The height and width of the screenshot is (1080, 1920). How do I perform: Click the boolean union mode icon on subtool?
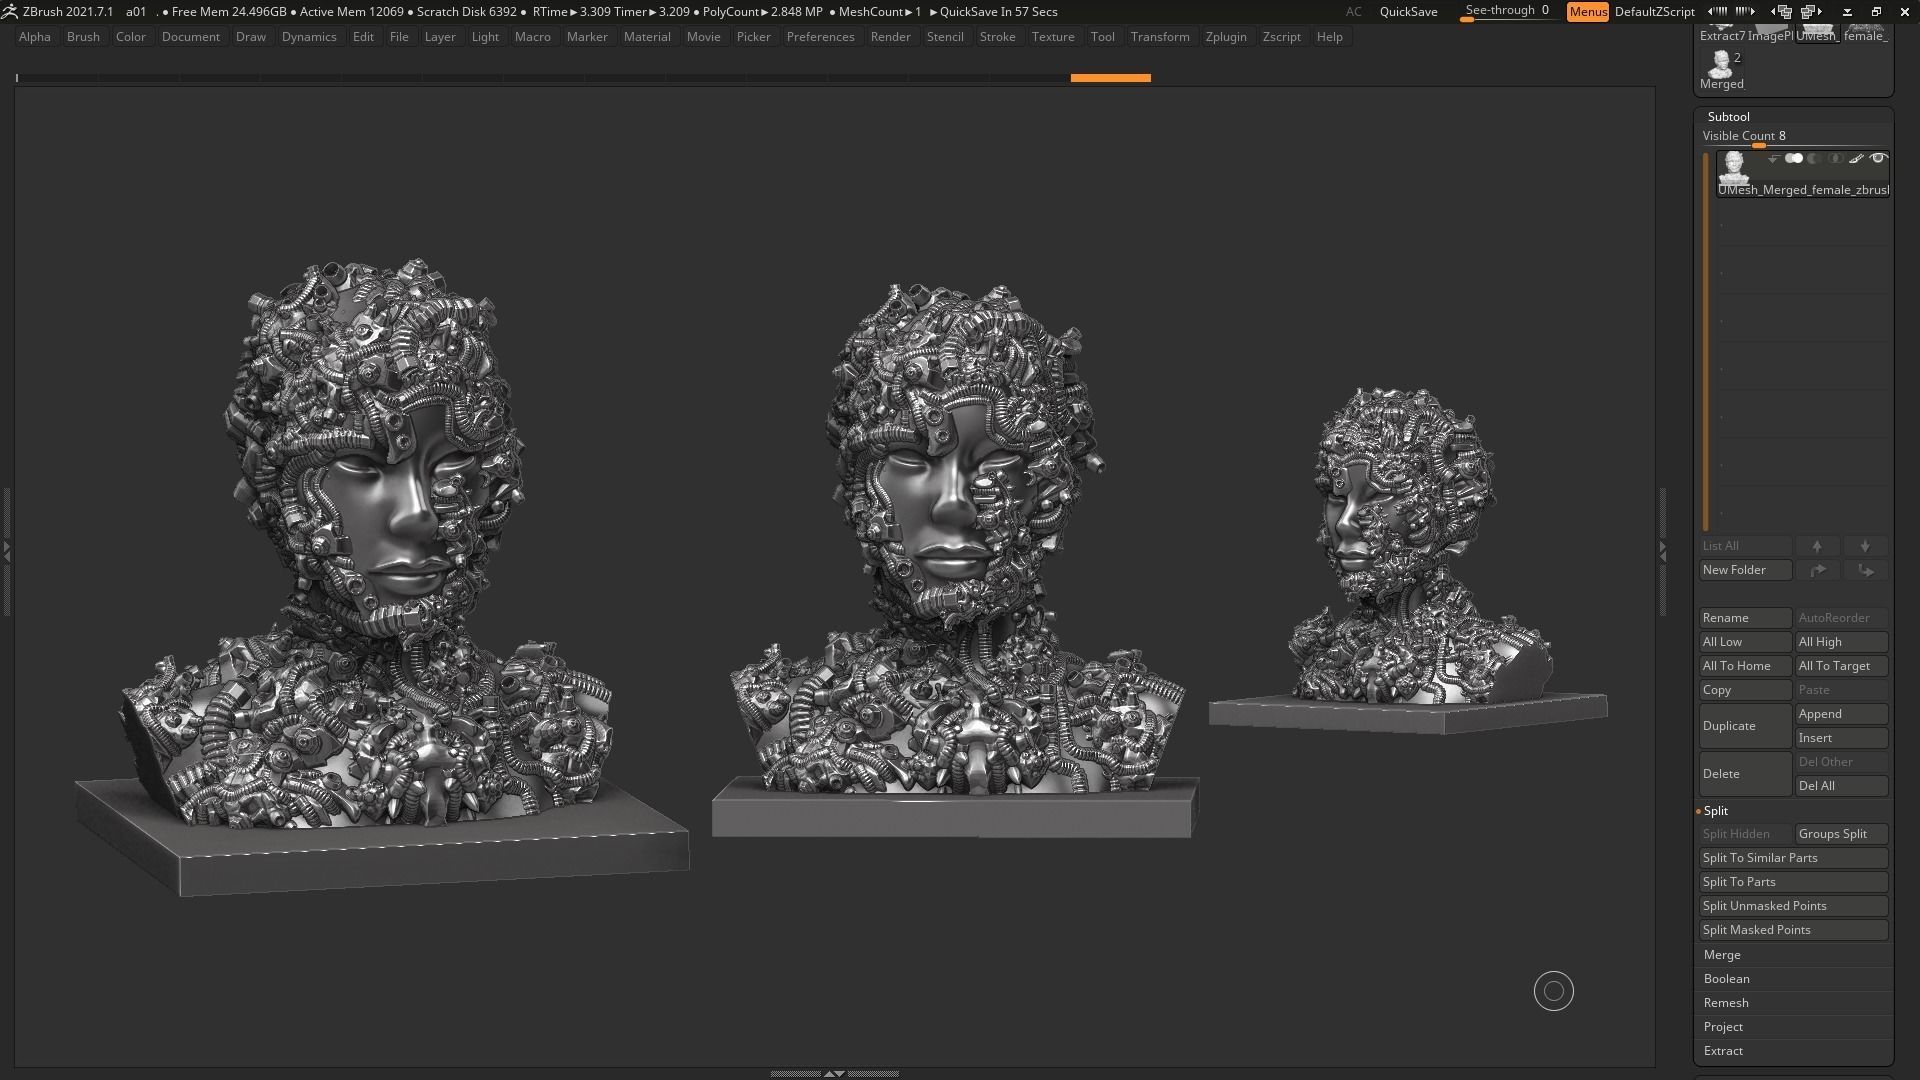pos(1794,158)
